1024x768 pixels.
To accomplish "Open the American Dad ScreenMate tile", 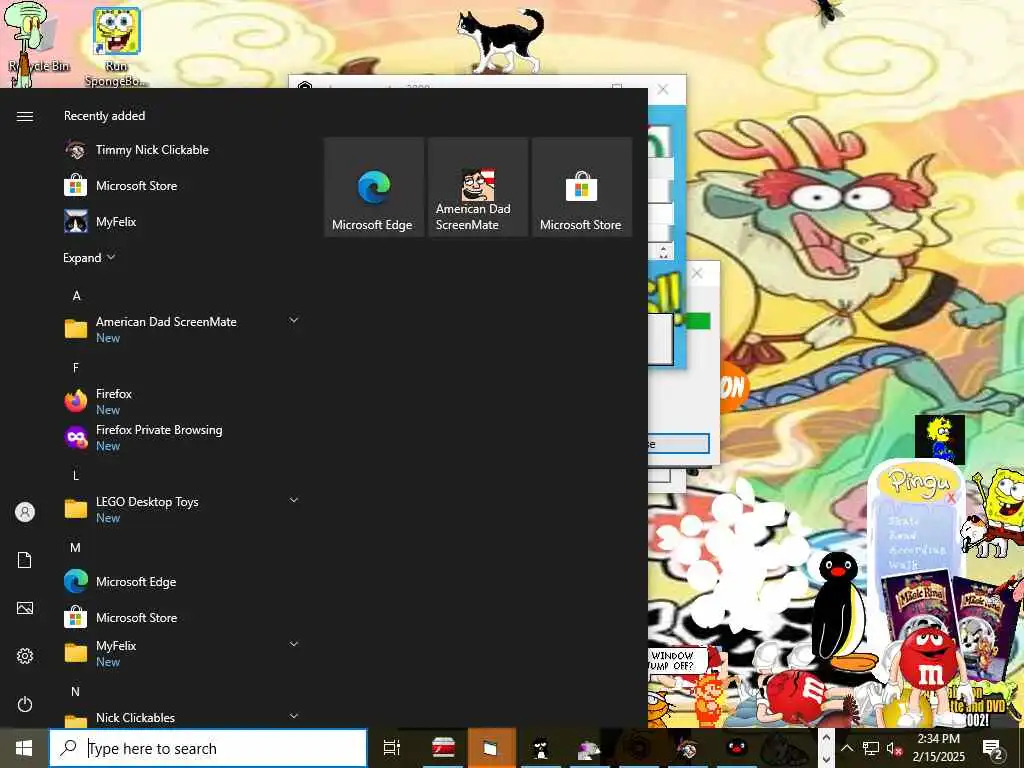I will (x=478, y=187).
